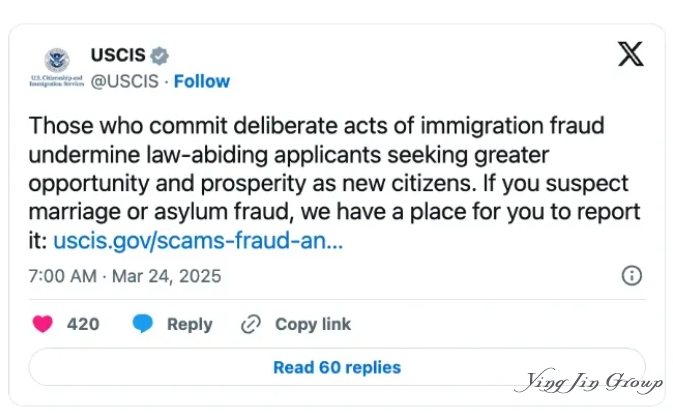673x413 pixels.
Task: Open the circled info icon near timestamp
Action: (x=632, y=275)
